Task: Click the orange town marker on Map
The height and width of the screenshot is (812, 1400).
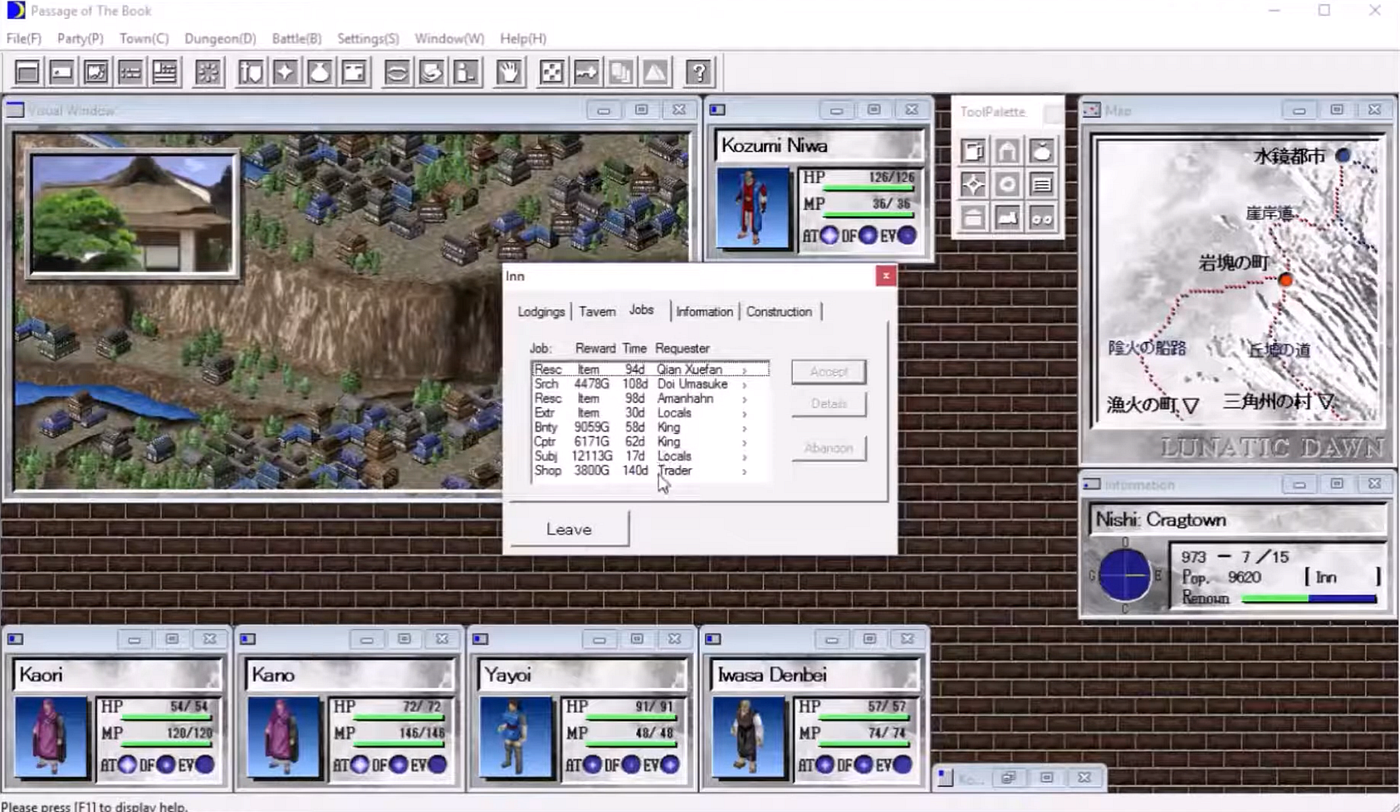Action: 1286,280
